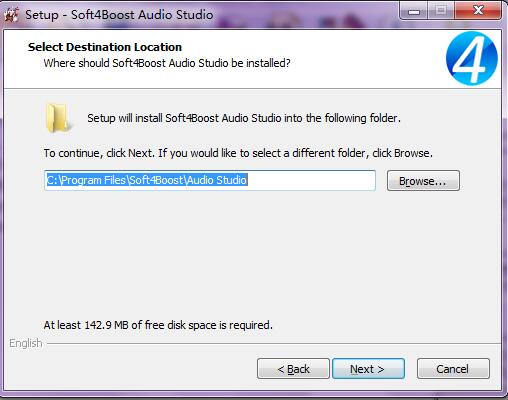
Task: Cancel the installation
Action: coord(453,369)
